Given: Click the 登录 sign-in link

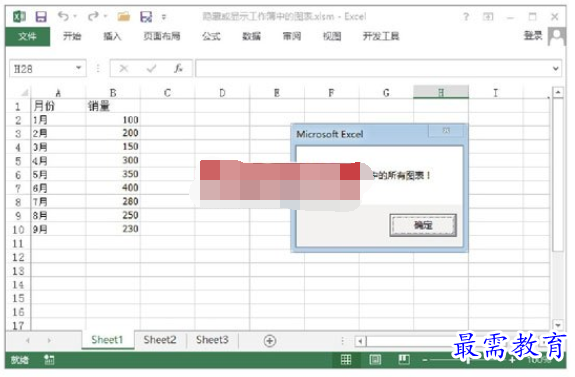Looking at the screenshot, I should pyautogui.click(x=533, y=36).
